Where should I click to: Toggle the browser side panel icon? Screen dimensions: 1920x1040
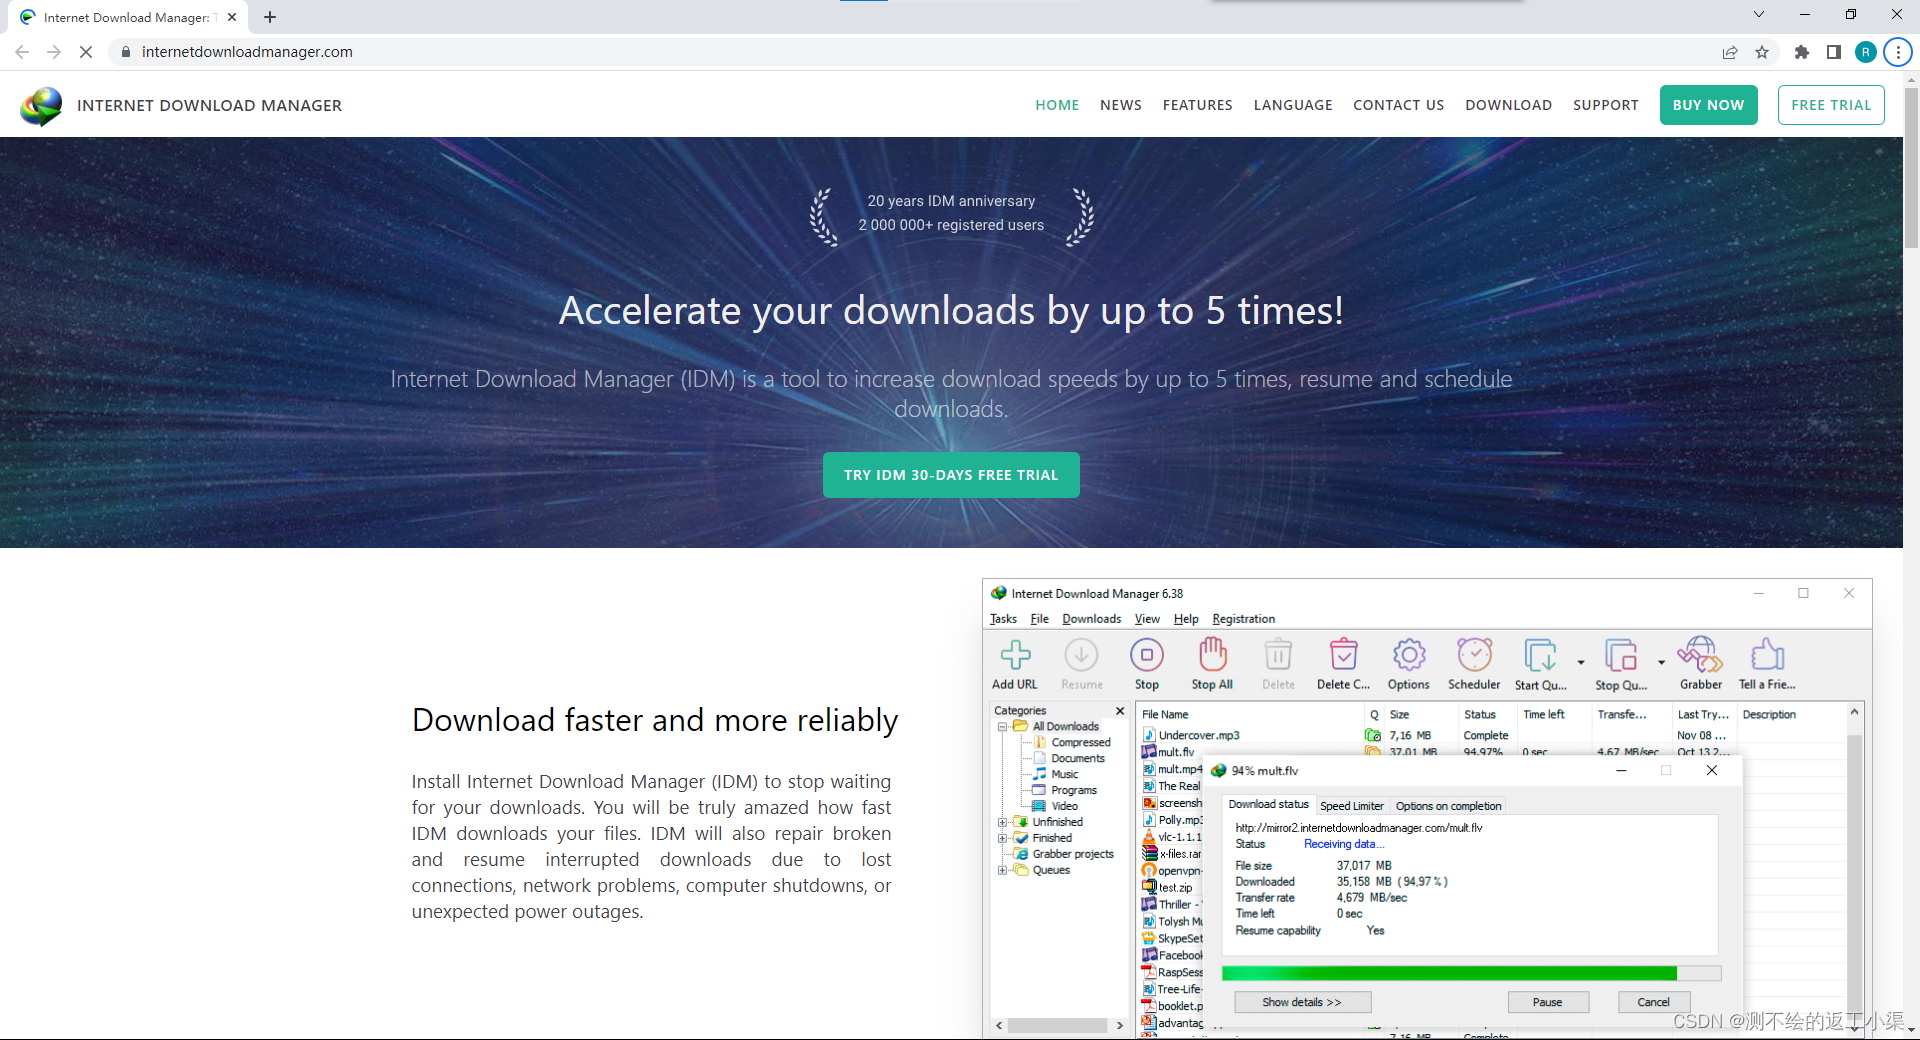tap(1834, 52)
